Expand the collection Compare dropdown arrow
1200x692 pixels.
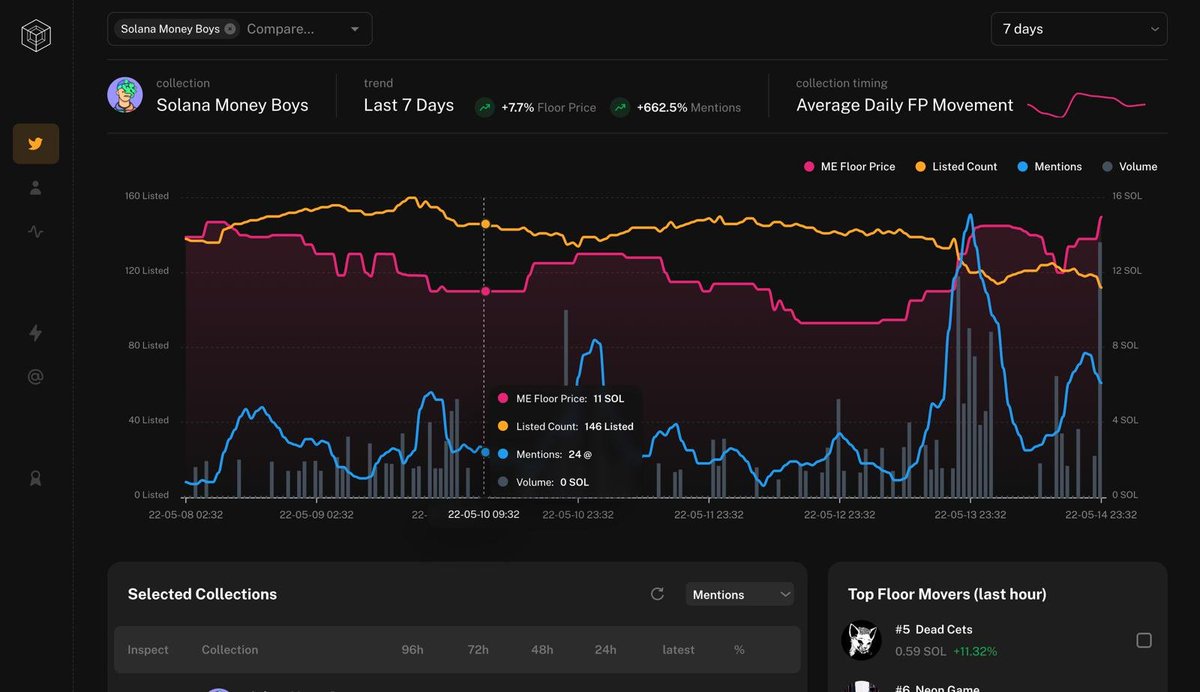(355, 29)
